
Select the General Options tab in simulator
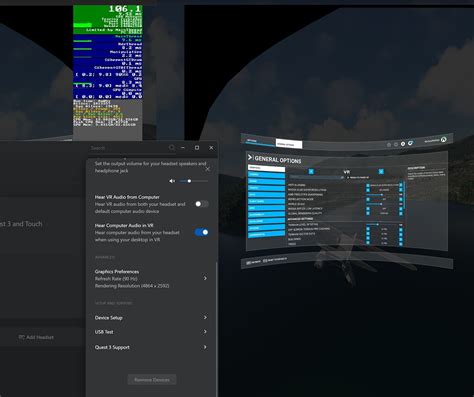tap(289, 144)
